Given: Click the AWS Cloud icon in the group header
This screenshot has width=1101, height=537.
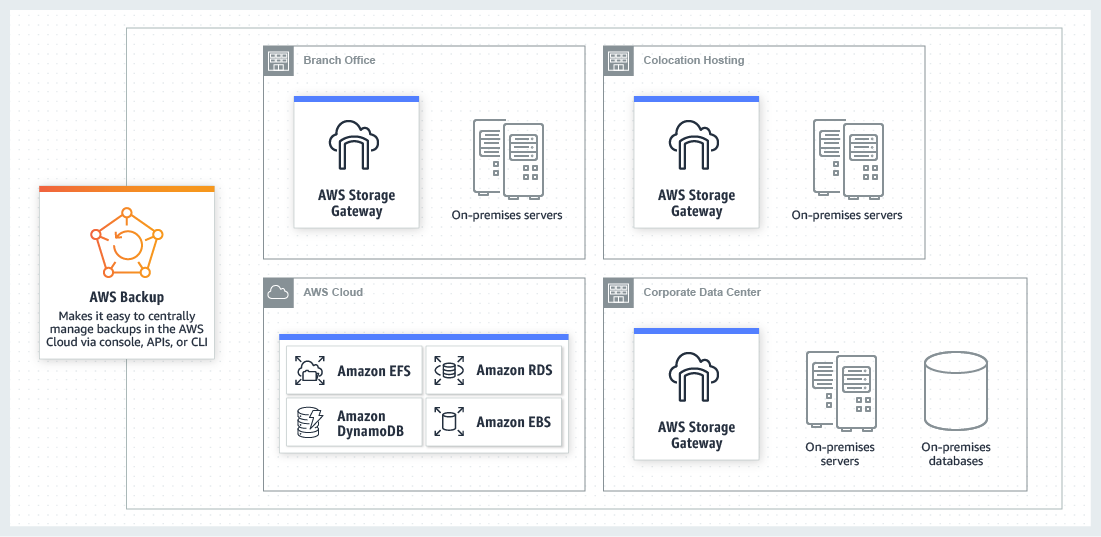Looking at the screenshot, I should (x=277, y=292).
